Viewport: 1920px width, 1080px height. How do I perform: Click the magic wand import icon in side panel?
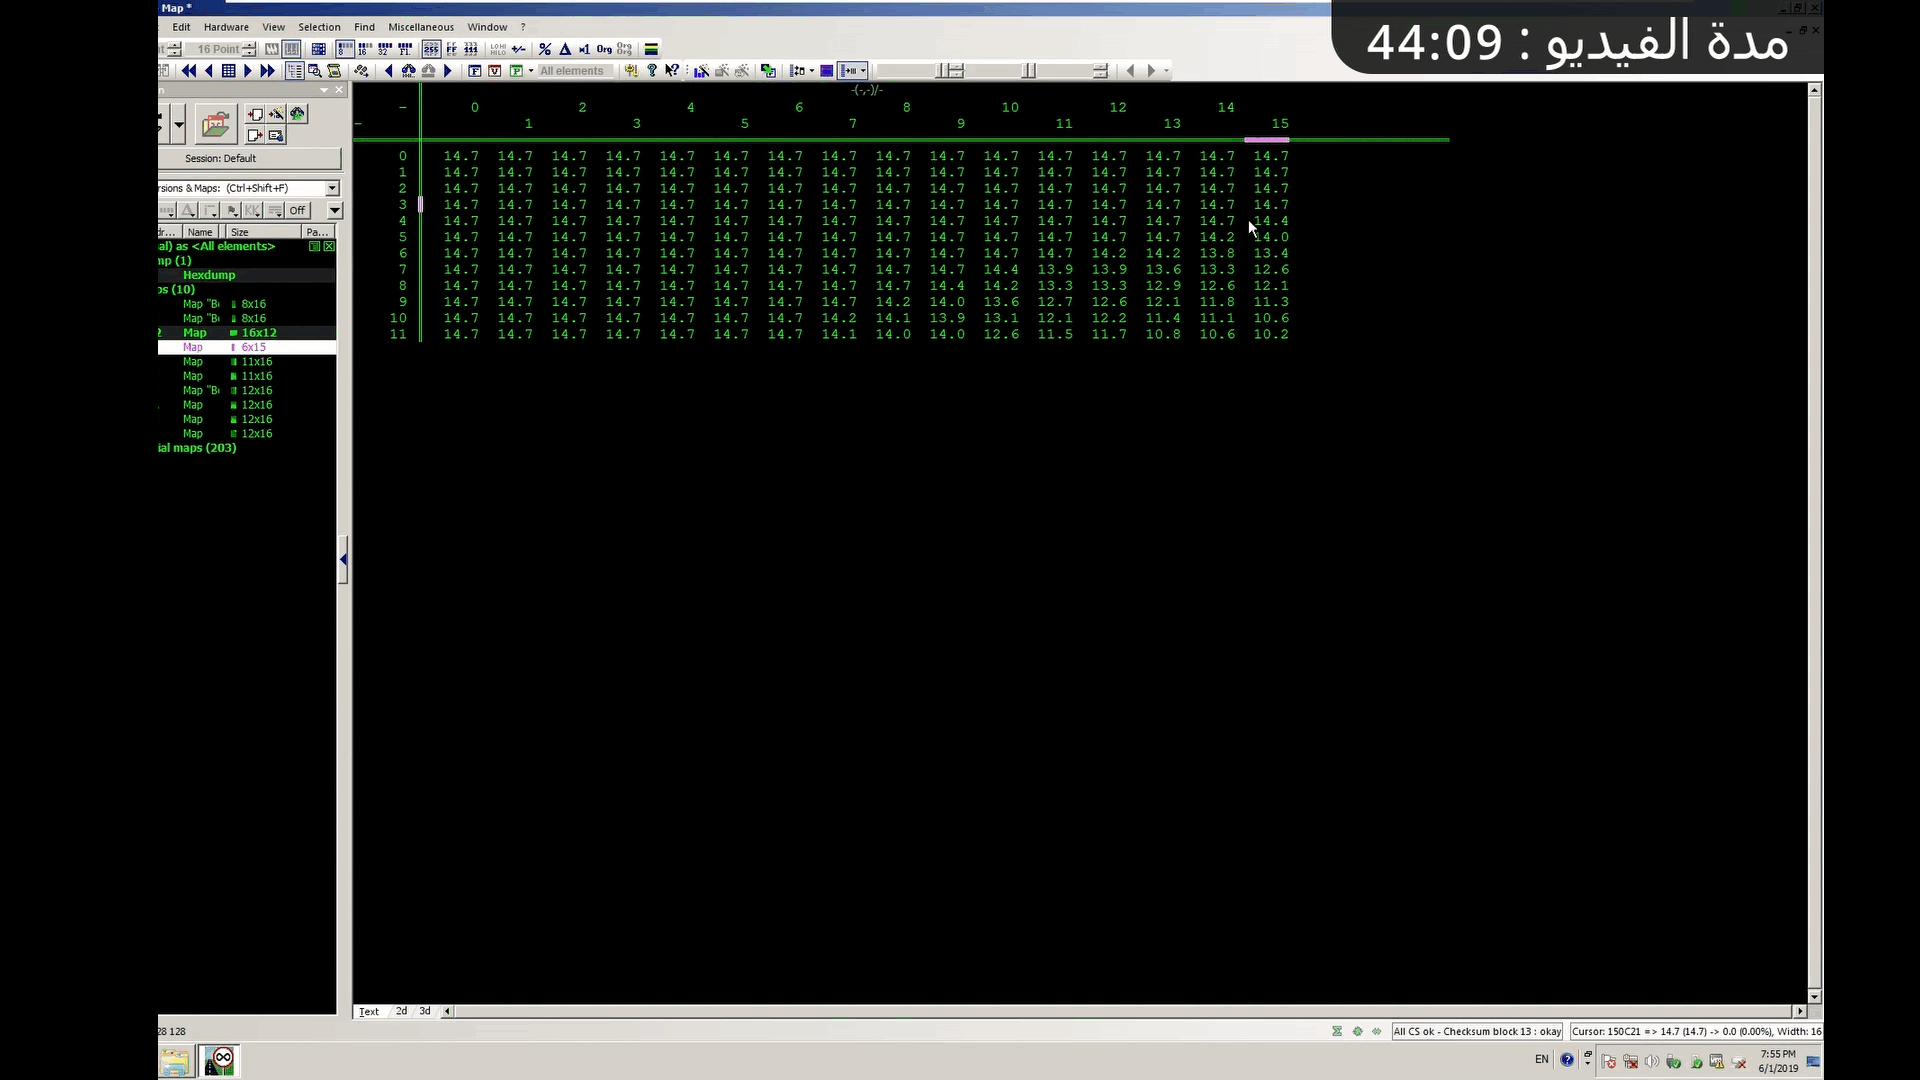coord(276,114)
